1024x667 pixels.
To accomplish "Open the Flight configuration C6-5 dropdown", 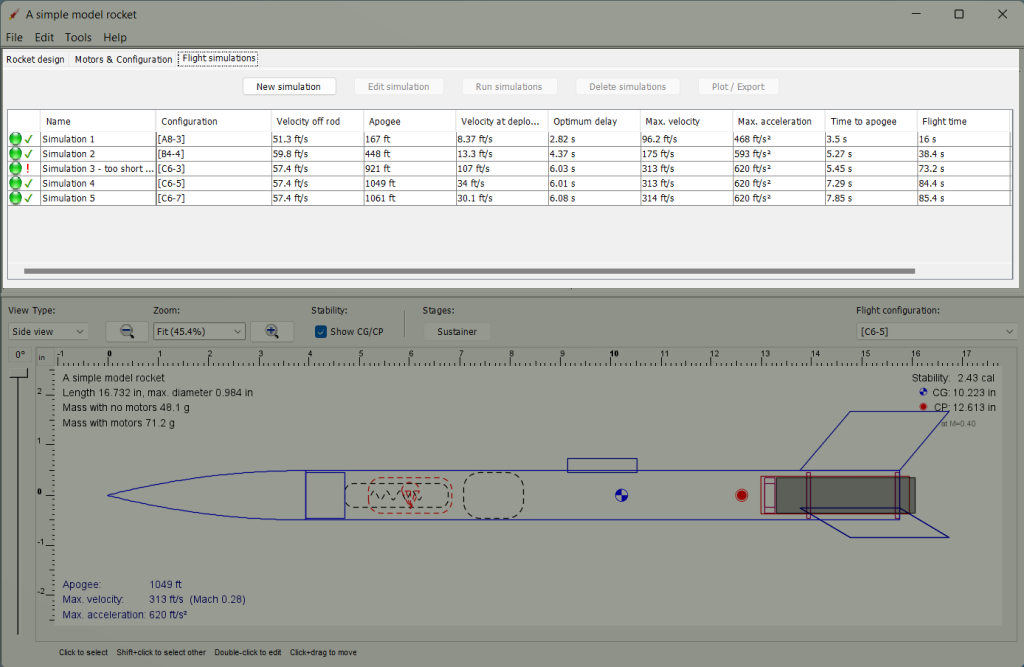I will (x=936, y=331).
